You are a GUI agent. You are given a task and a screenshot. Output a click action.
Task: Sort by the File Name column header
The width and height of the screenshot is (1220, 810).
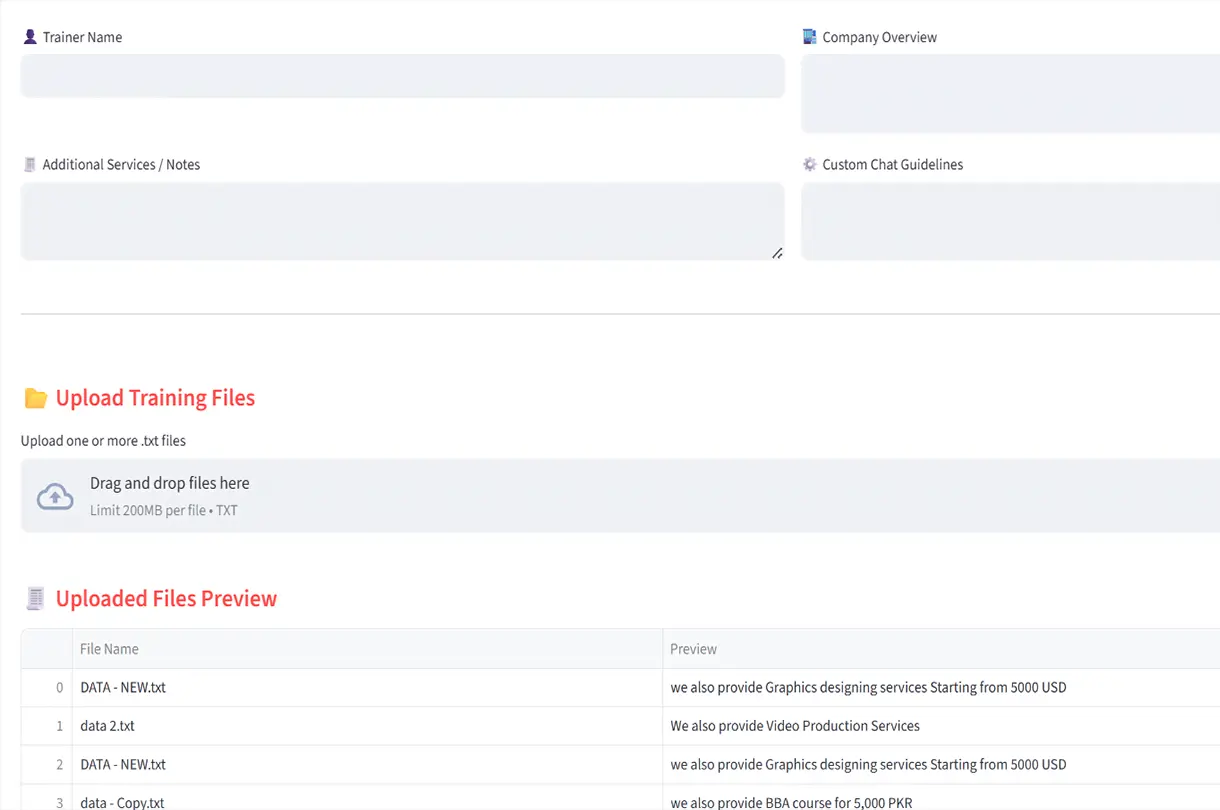110,649
